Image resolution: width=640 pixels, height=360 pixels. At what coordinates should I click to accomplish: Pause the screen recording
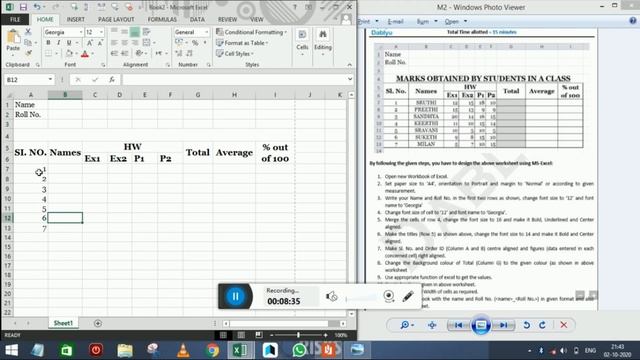(235, 296)
